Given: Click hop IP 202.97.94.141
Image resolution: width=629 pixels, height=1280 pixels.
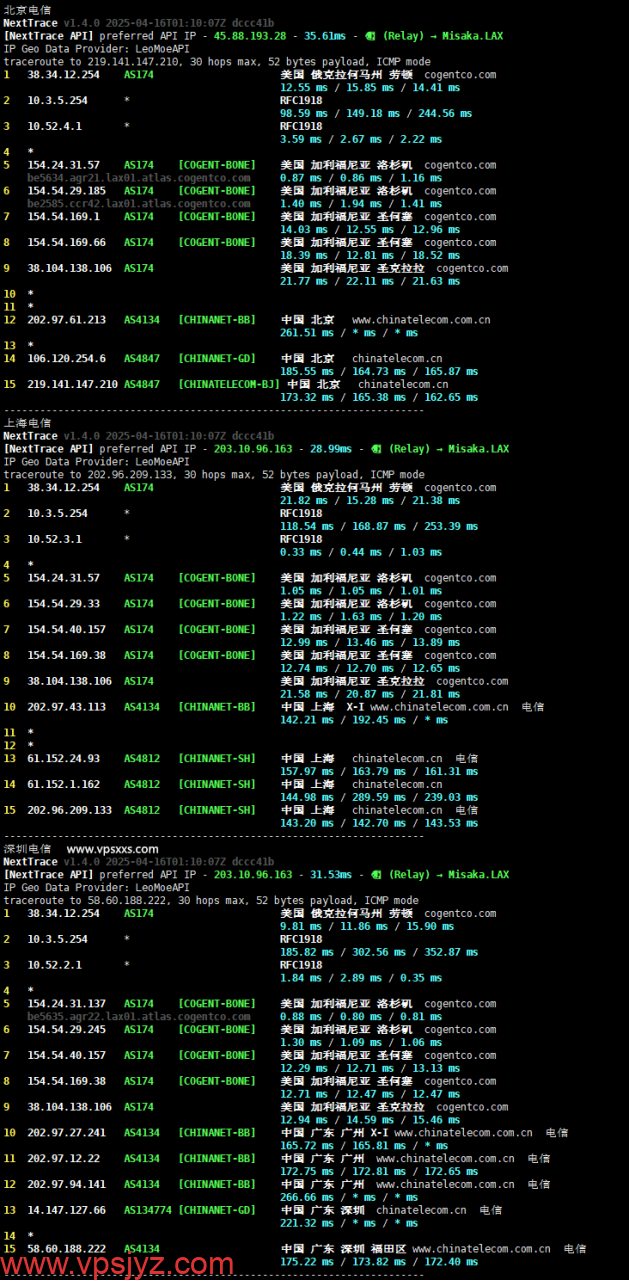Looking at the screenshot, I should (66, 1185).
